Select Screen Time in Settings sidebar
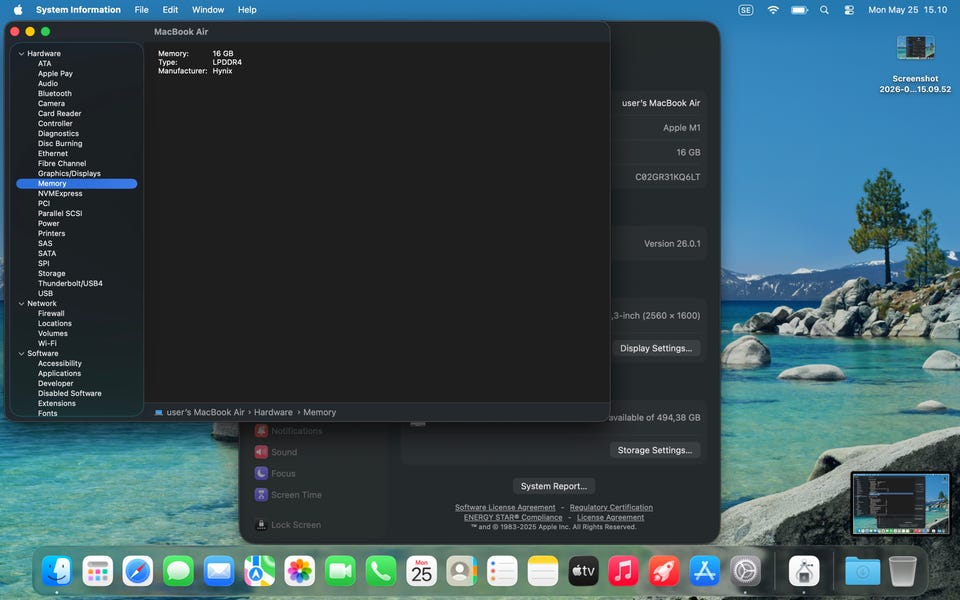This screenshot has height=600, width=960. 288,495
